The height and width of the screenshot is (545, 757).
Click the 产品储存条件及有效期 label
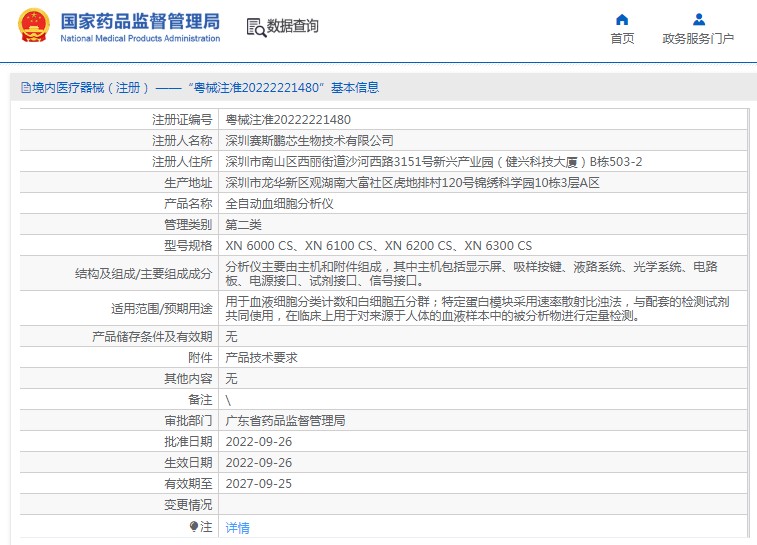tap(152, 336)
